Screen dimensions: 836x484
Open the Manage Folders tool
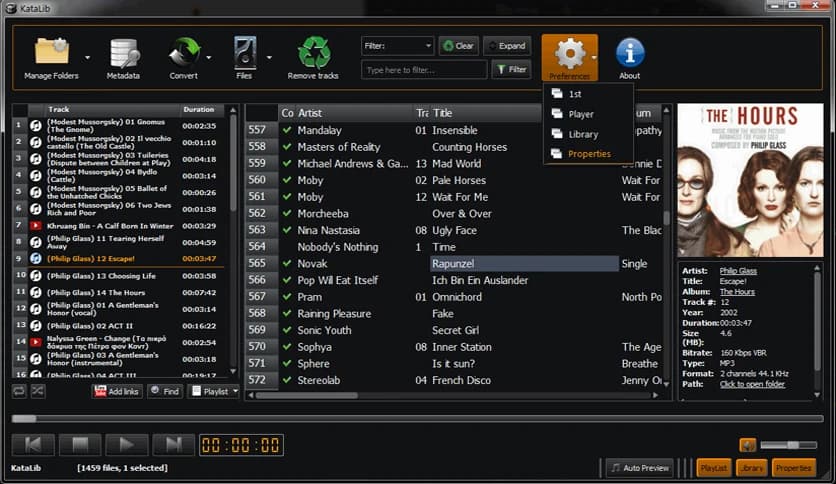(x=51, y=56)
